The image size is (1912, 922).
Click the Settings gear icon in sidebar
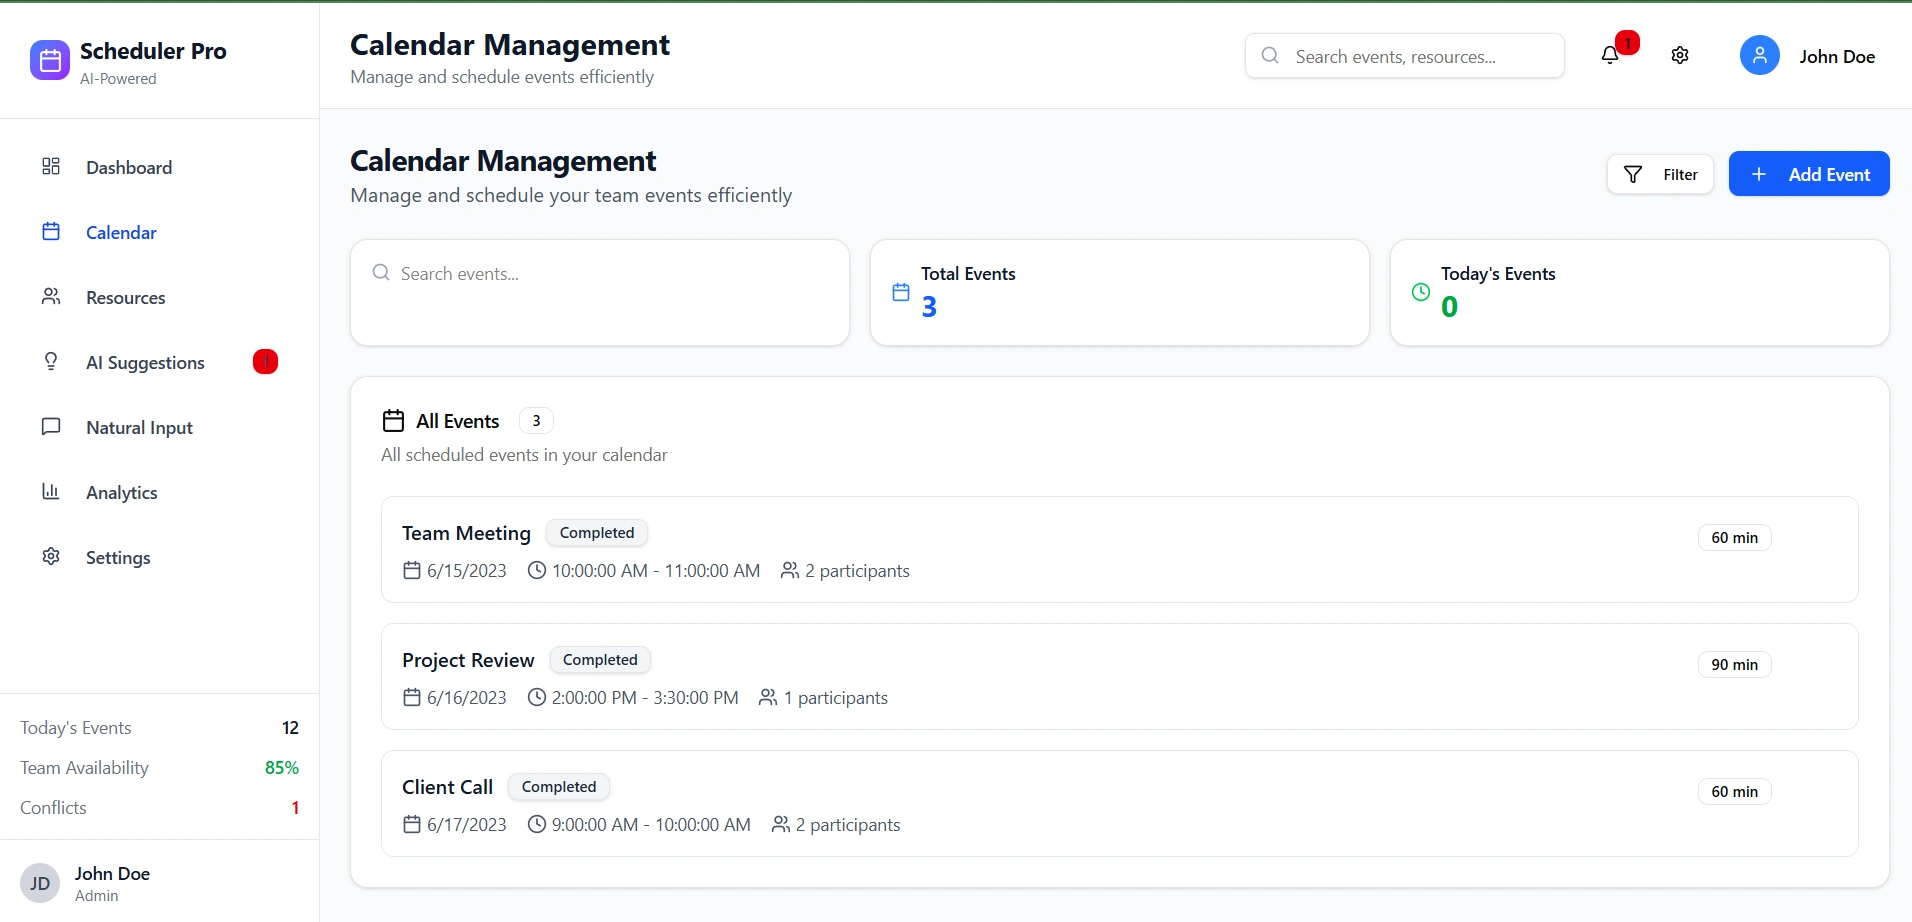(x=51, y=556)
